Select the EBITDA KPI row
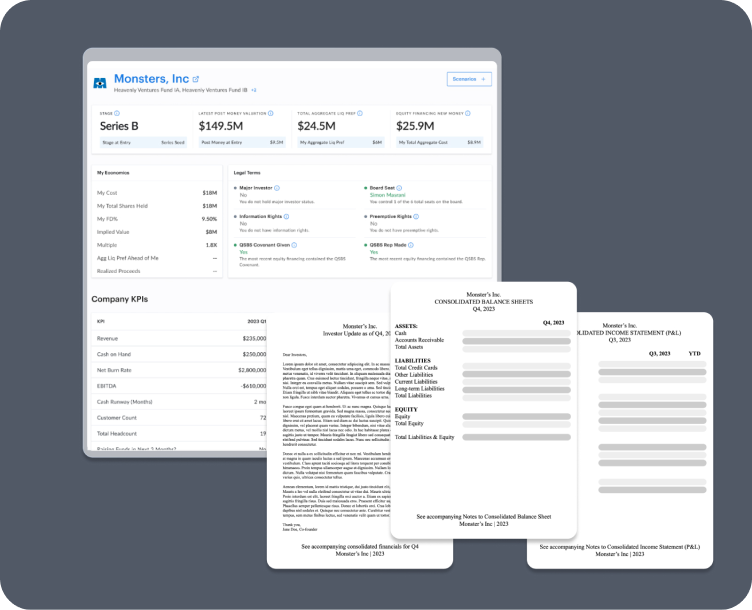 click(x=179, y=386)
